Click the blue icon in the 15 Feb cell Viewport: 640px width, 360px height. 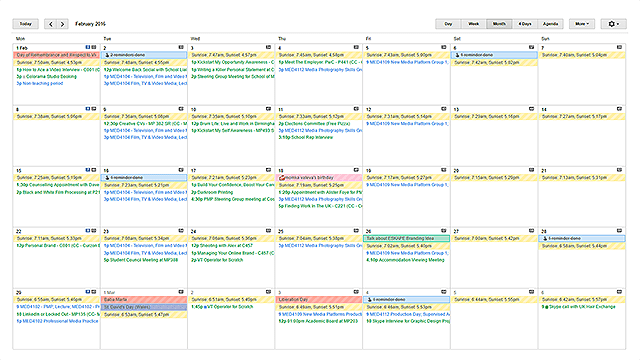coord(88,170)
